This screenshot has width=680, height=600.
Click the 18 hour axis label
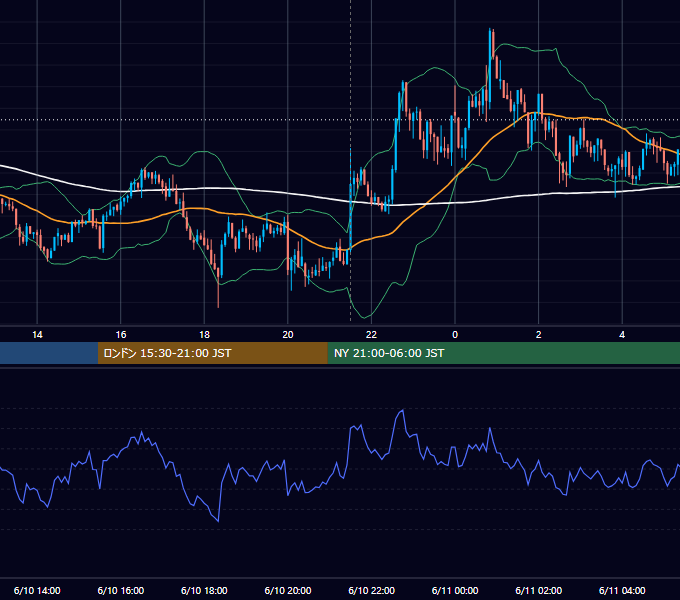pos(204,335)
